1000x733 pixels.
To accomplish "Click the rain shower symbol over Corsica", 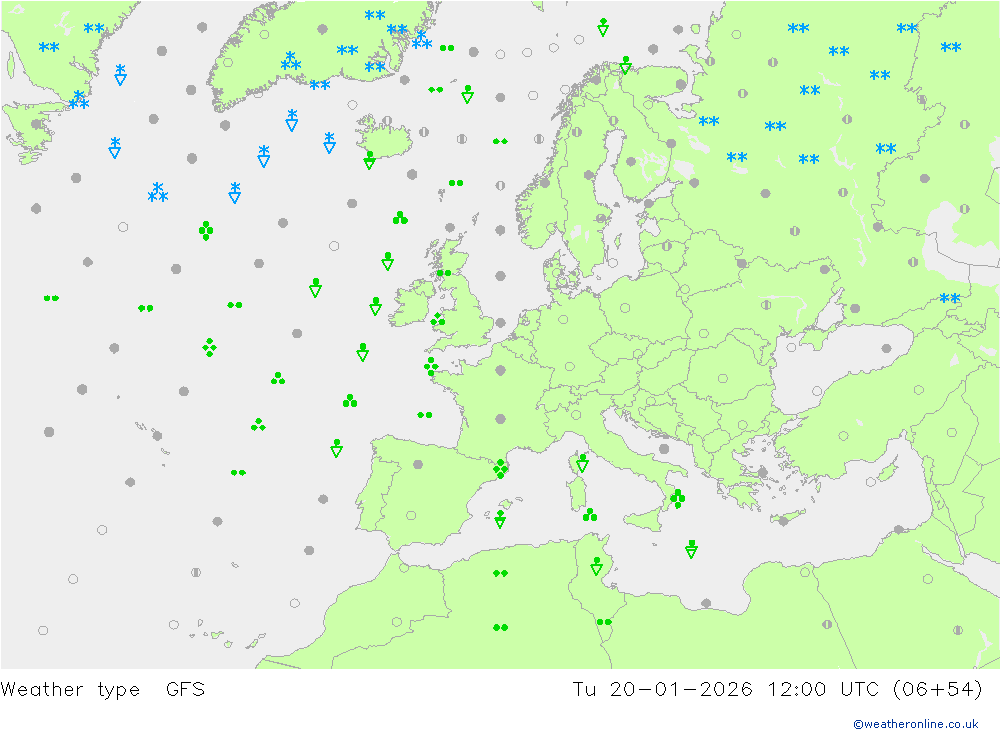I will point(582,463).
